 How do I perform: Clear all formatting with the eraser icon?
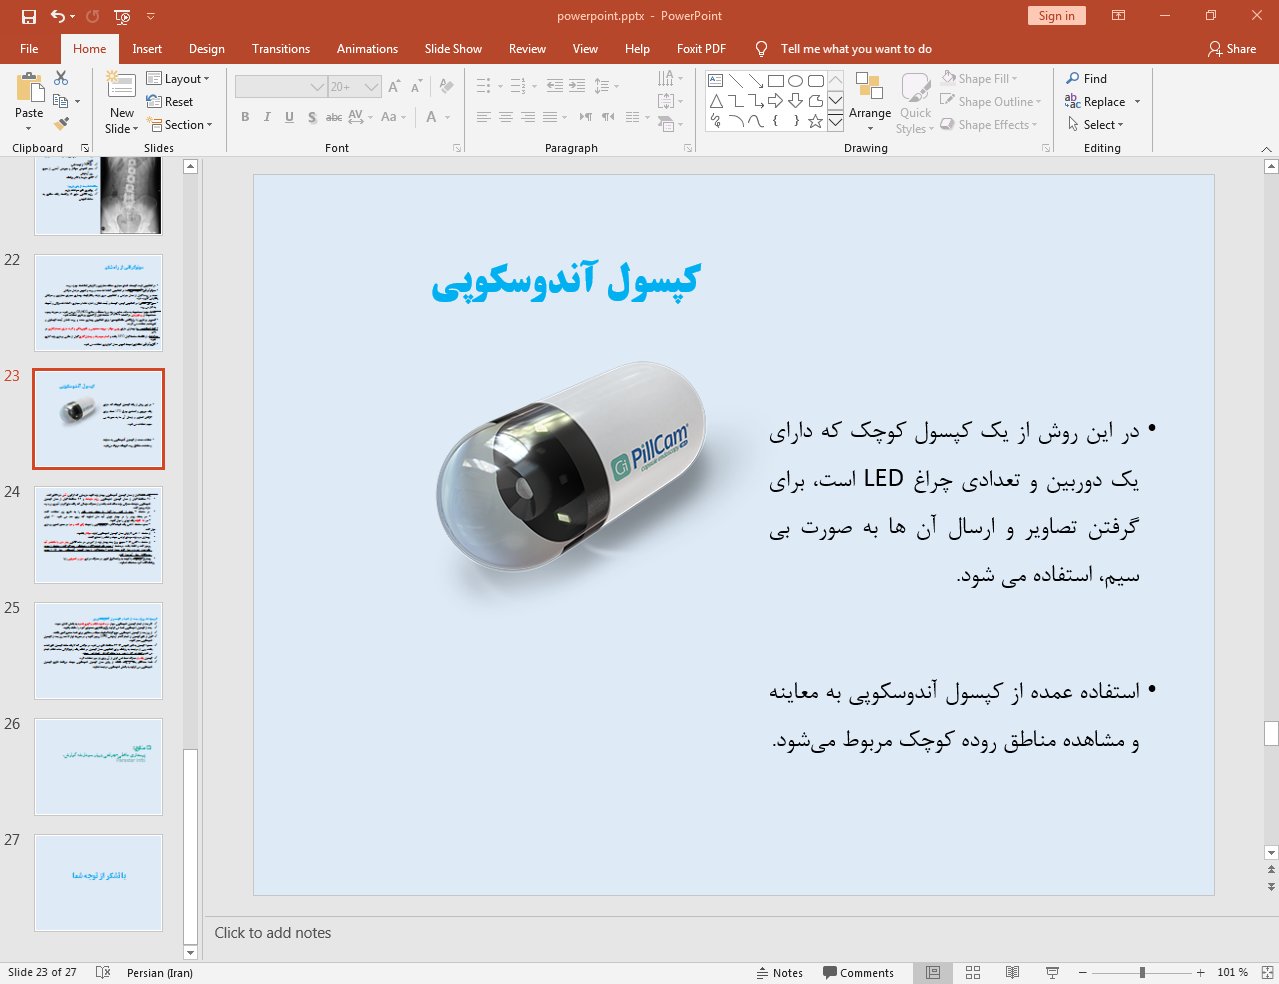[x=446, y=87]
